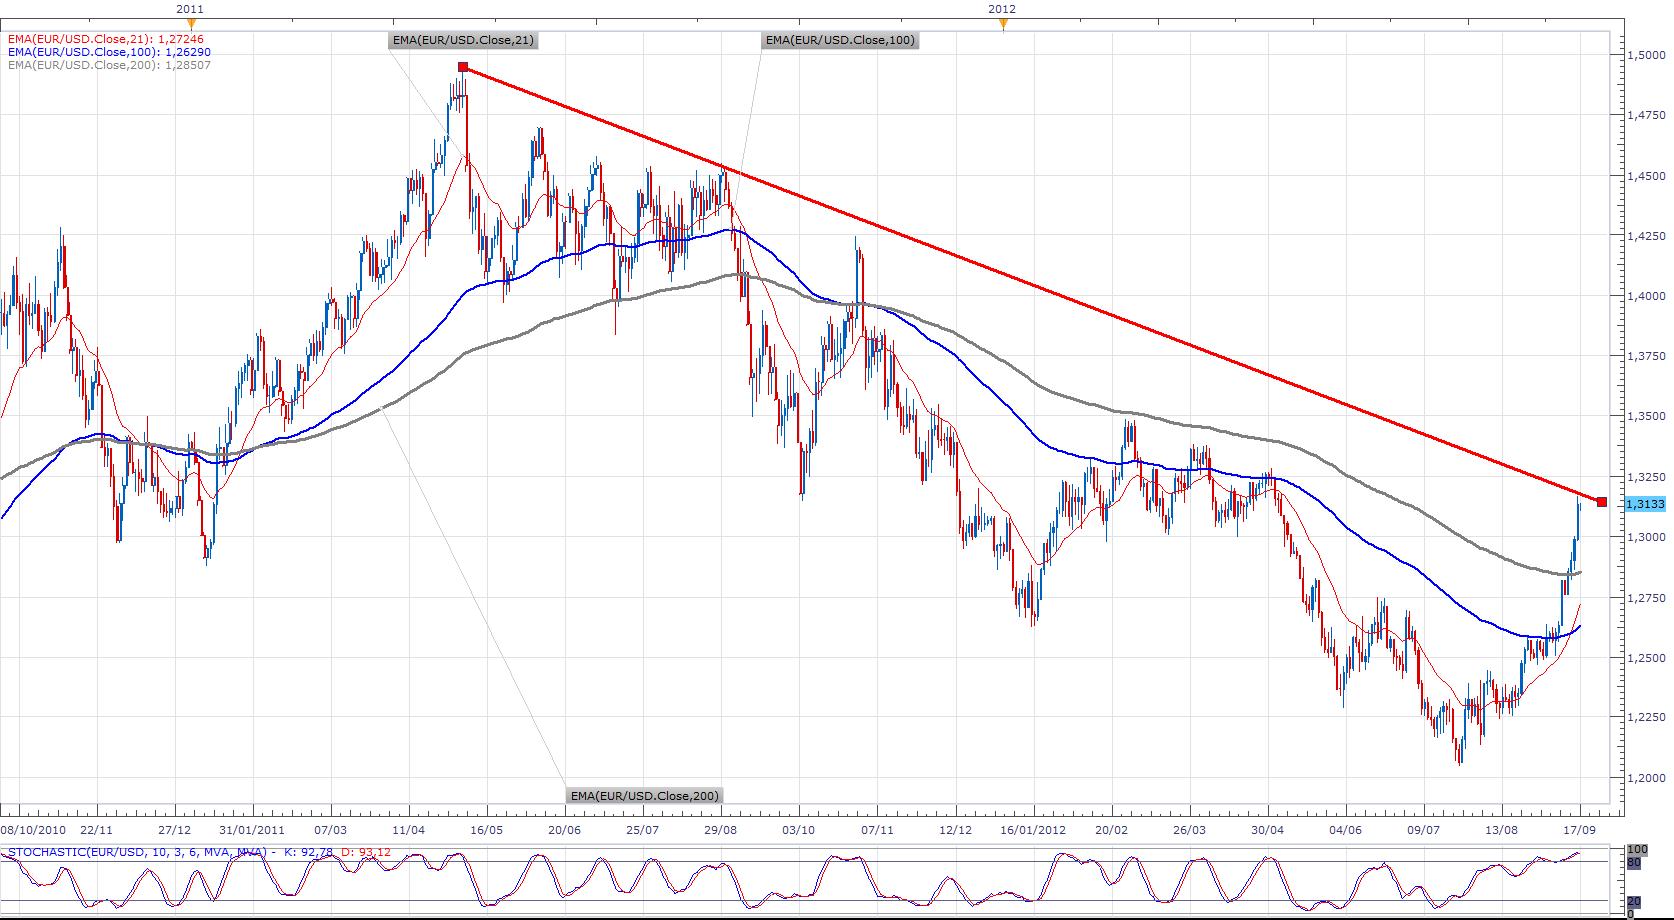
Task: Select gray EMA 200 legend entry
Action: click(109, 65)
